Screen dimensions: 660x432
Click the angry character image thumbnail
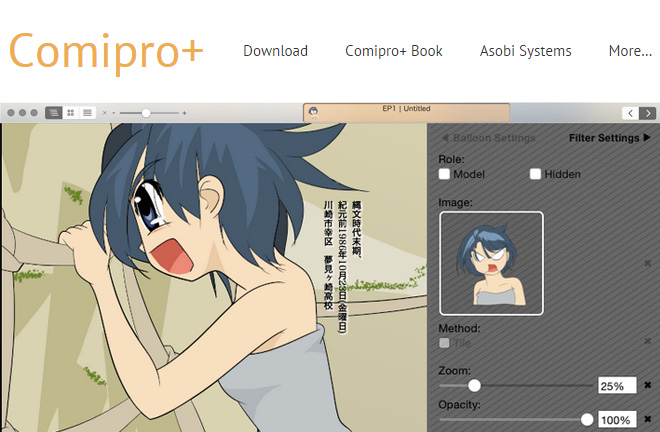pyautogui.click(x=491, y=263)
